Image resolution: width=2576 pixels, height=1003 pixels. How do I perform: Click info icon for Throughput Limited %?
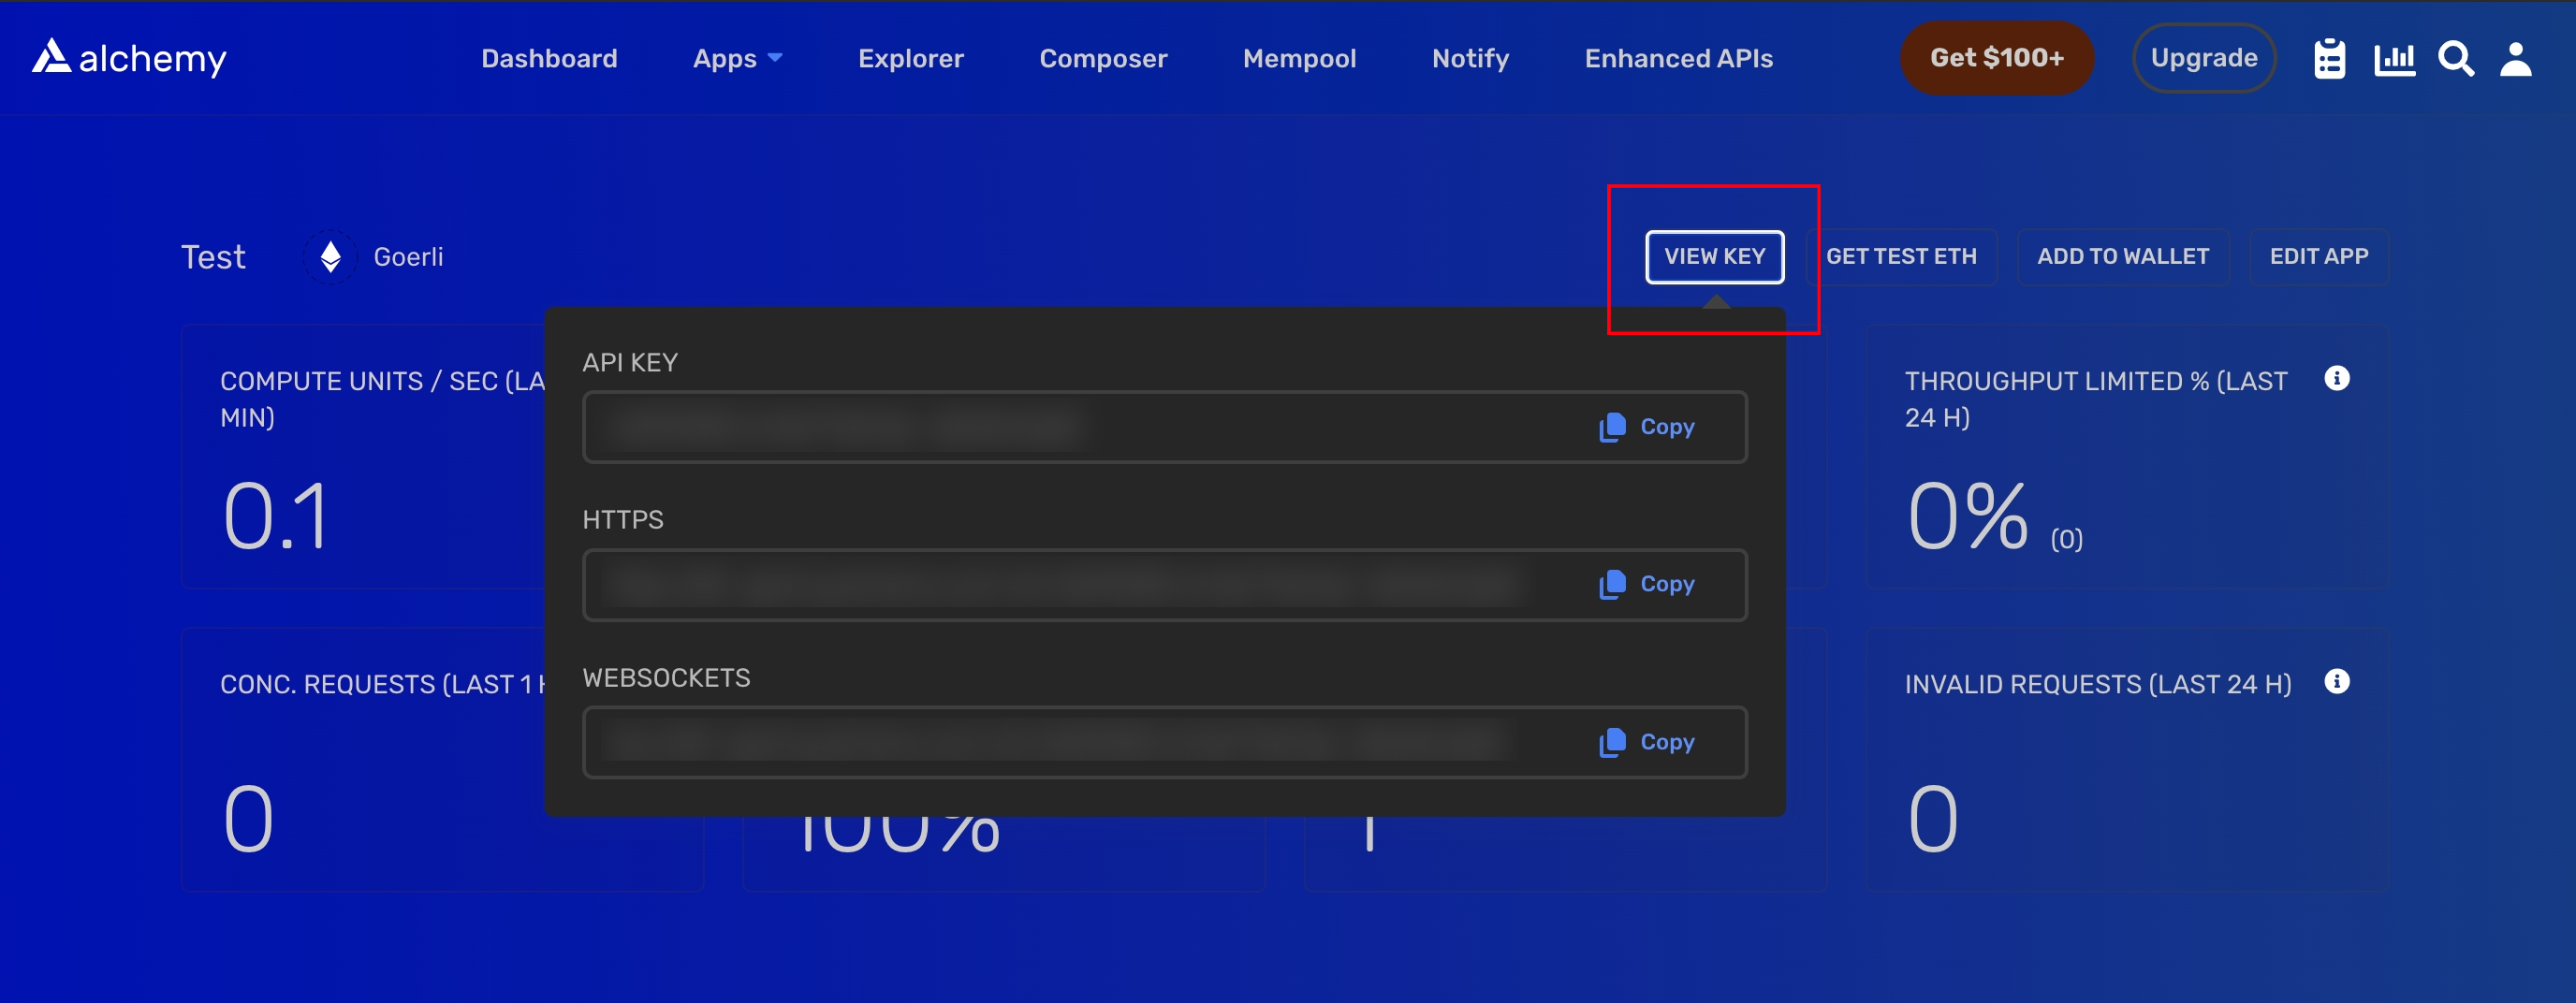[x=2336, y=378]
